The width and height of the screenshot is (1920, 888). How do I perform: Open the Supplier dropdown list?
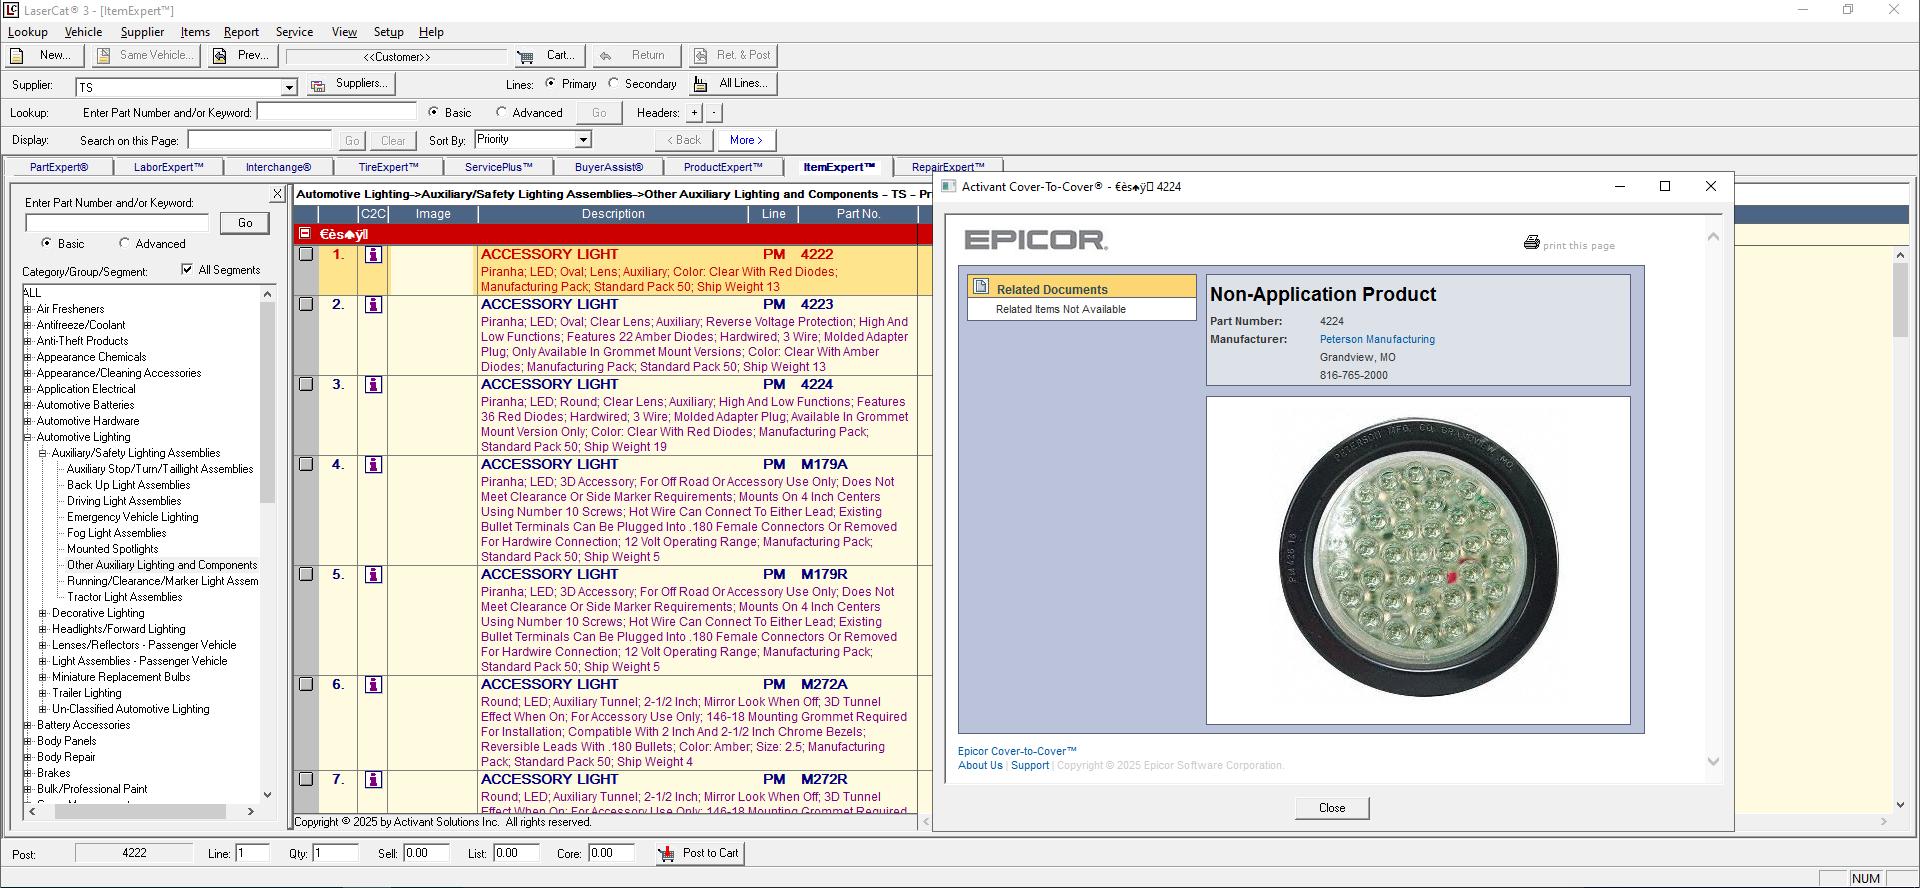pos(288,87)
